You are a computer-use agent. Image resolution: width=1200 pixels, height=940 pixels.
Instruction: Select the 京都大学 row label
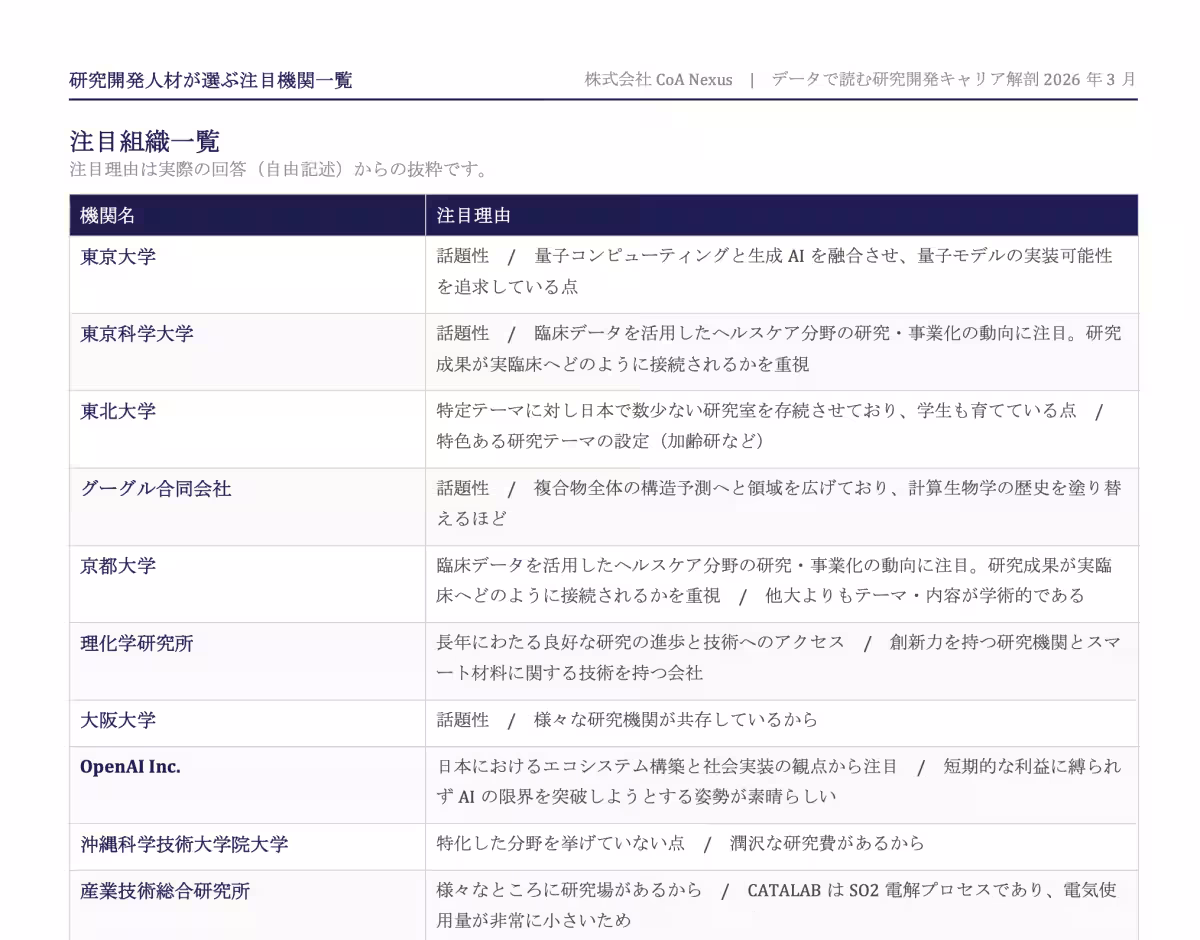click(x=118, y=567)
